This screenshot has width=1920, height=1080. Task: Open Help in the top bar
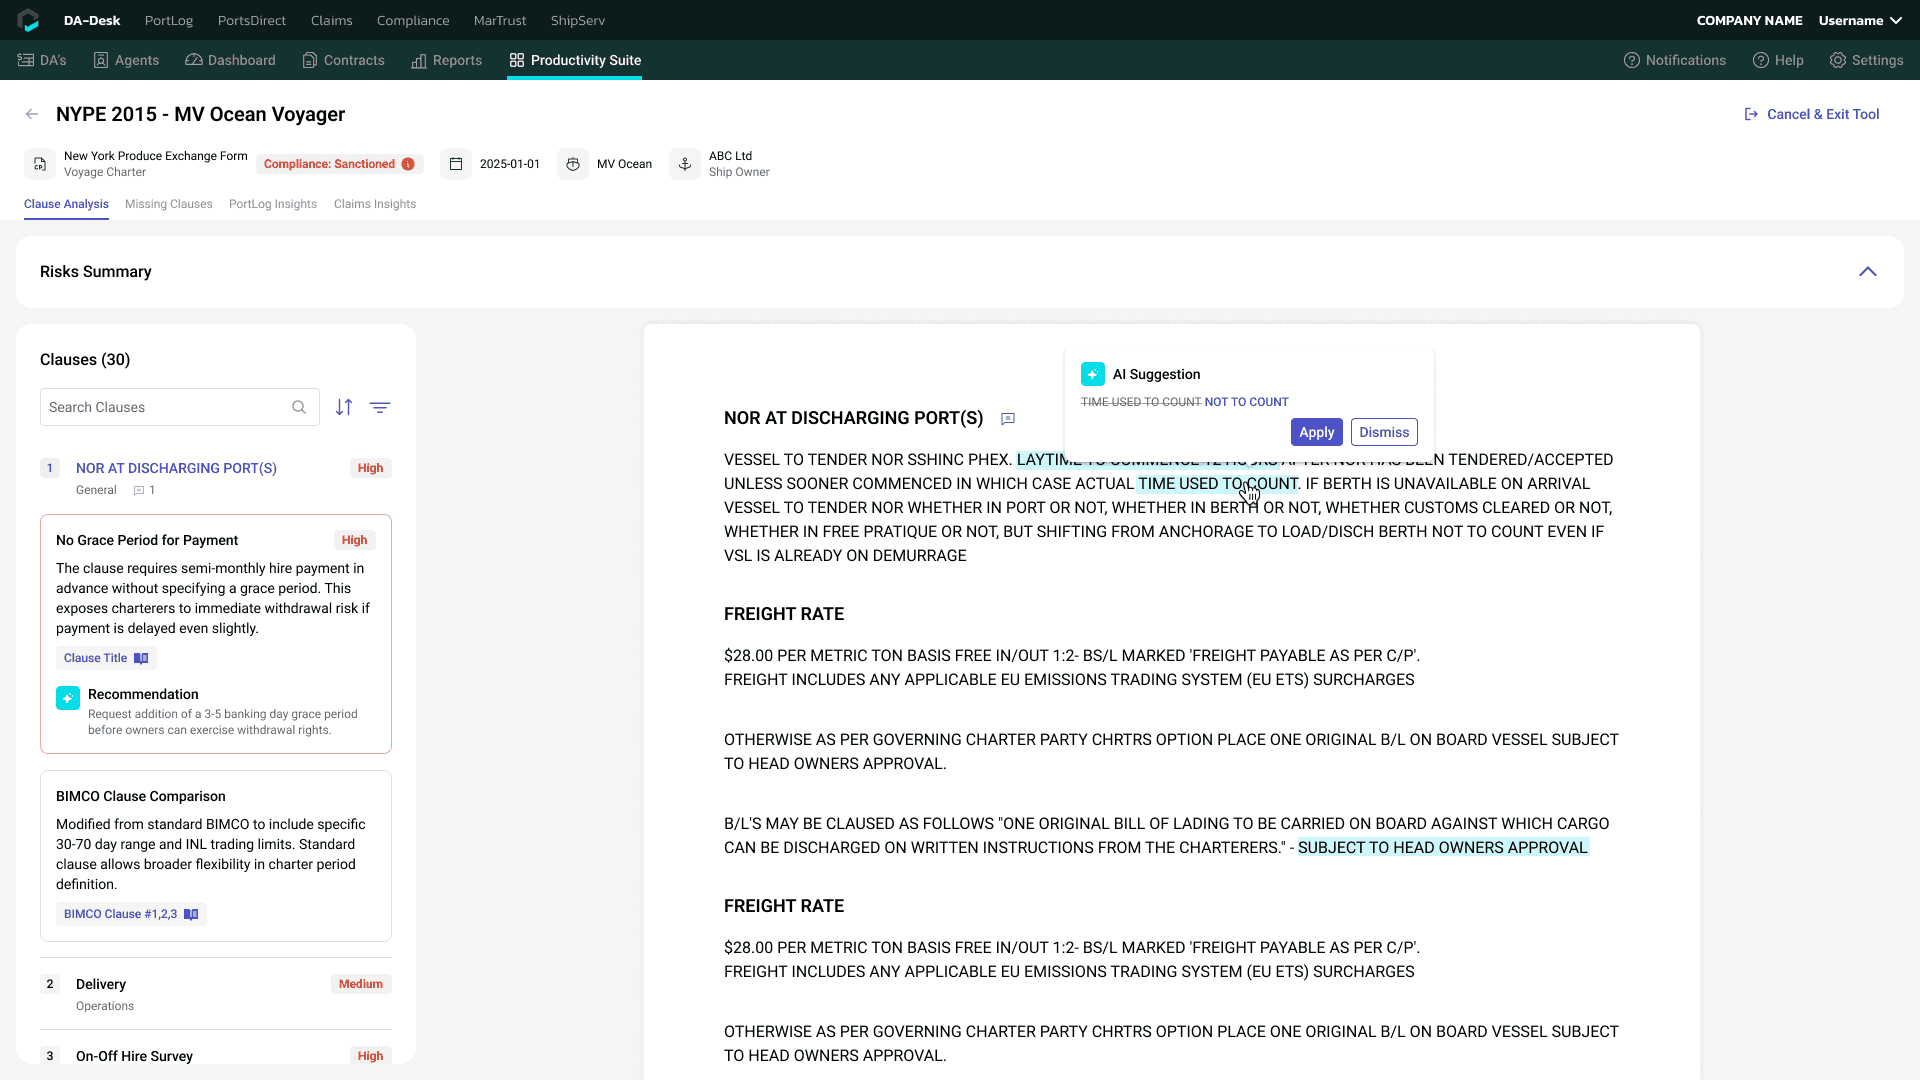(1778, 60)
